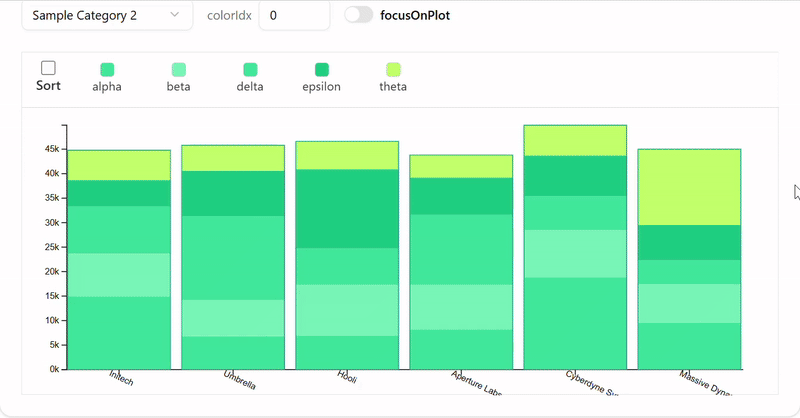The height and width of the screenshot is (418, 800).
Task: Click the alpha legend label
Action: (107, 87)
